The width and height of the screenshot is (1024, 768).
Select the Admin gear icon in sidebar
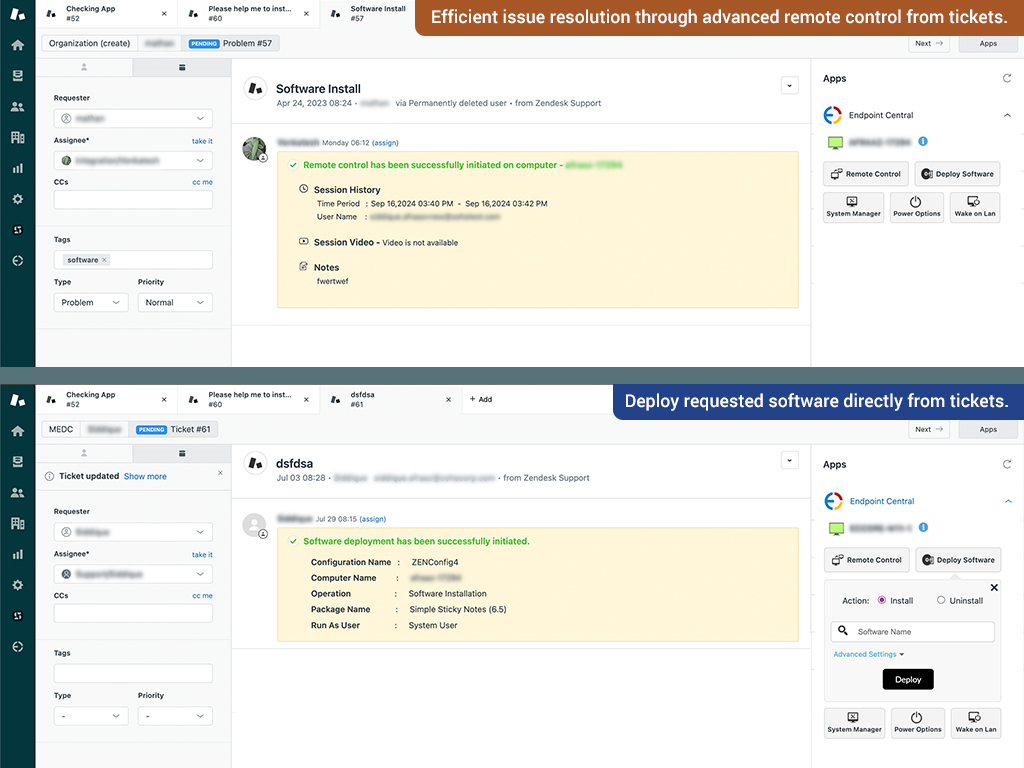click(16, 198)
